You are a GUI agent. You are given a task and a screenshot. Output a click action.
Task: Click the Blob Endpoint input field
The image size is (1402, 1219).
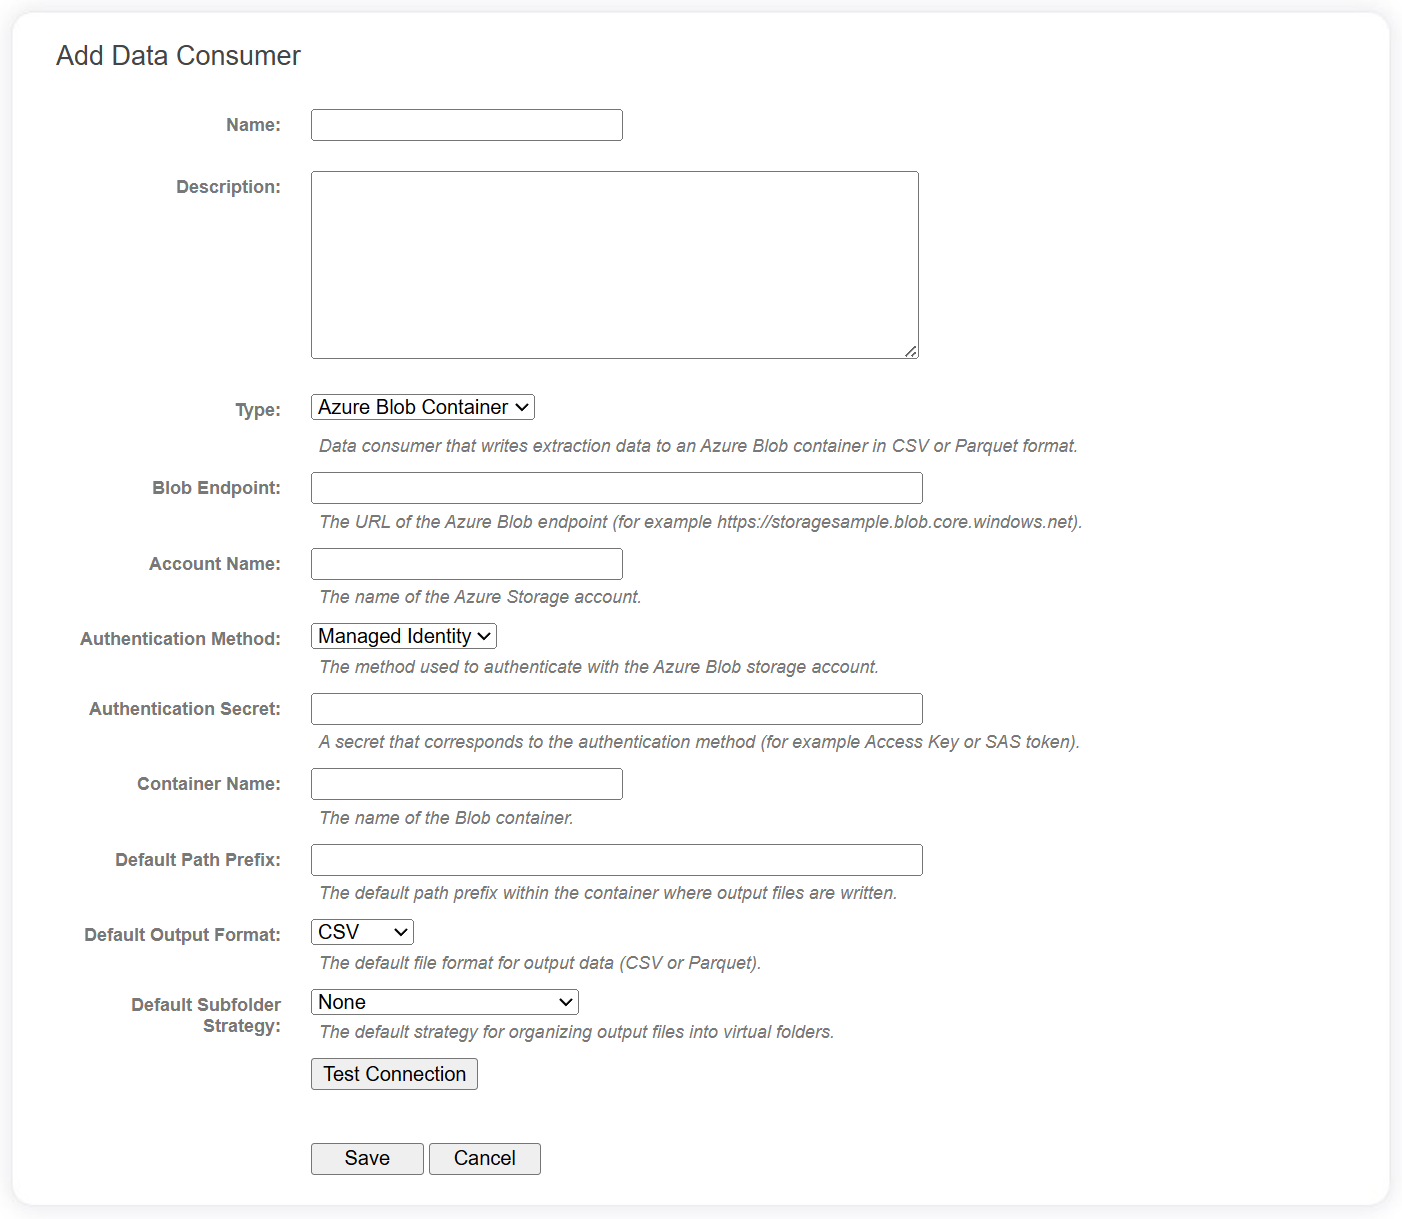click(616, 488)
